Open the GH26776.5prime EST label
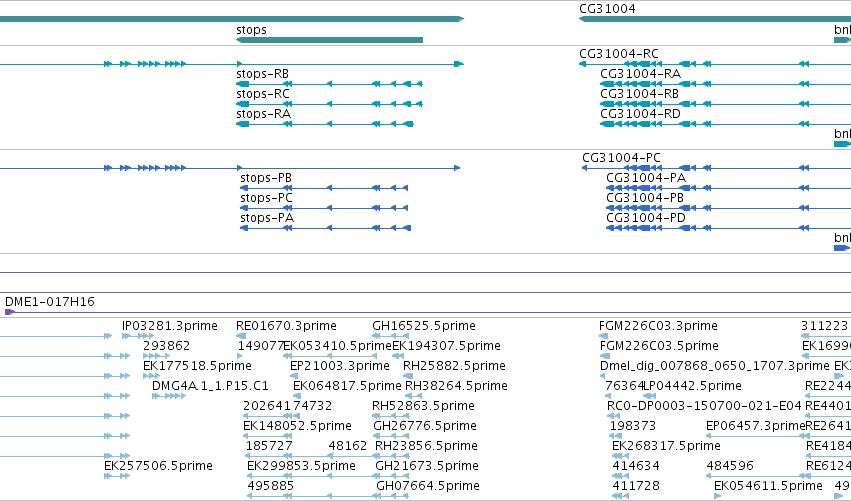Viewport: 851px width, 501px height. [x=425, y=426]
